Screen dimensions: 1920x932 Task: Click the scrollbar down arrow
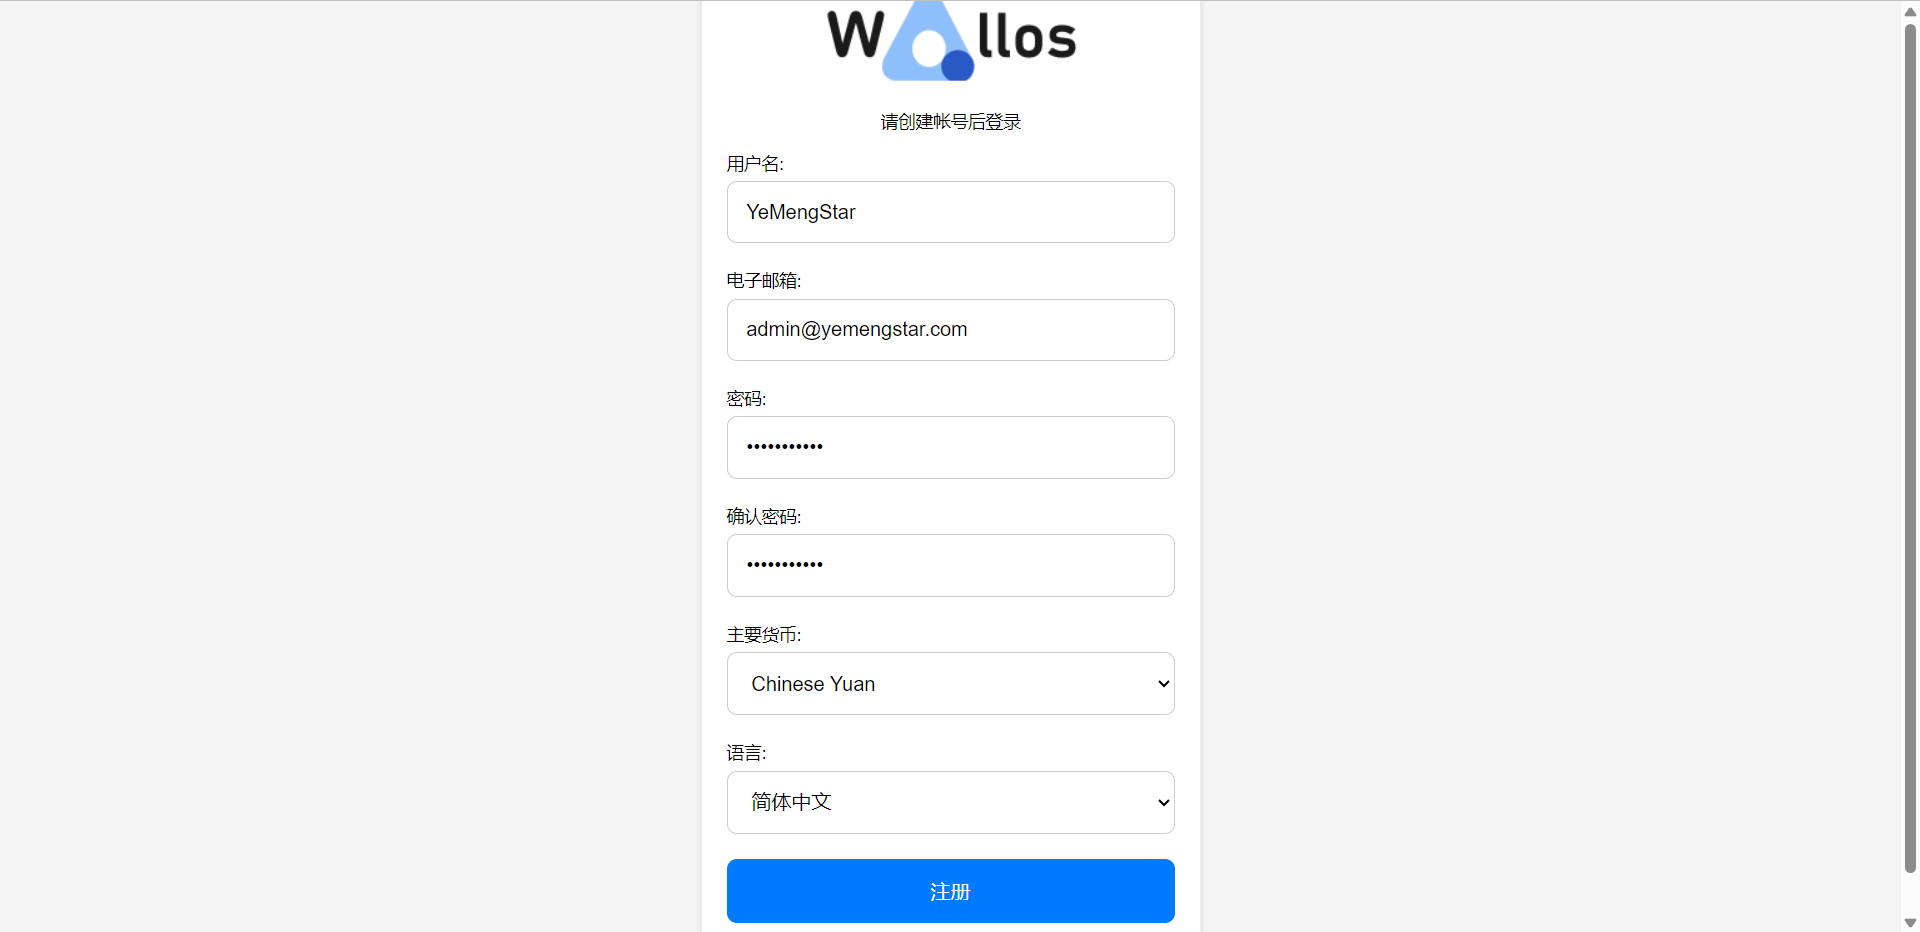pyautogui.click(x=1910, y=923)
